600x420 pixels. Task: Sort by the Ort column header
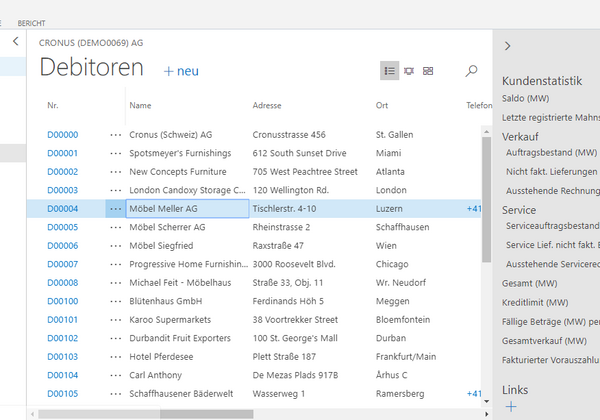382,105
